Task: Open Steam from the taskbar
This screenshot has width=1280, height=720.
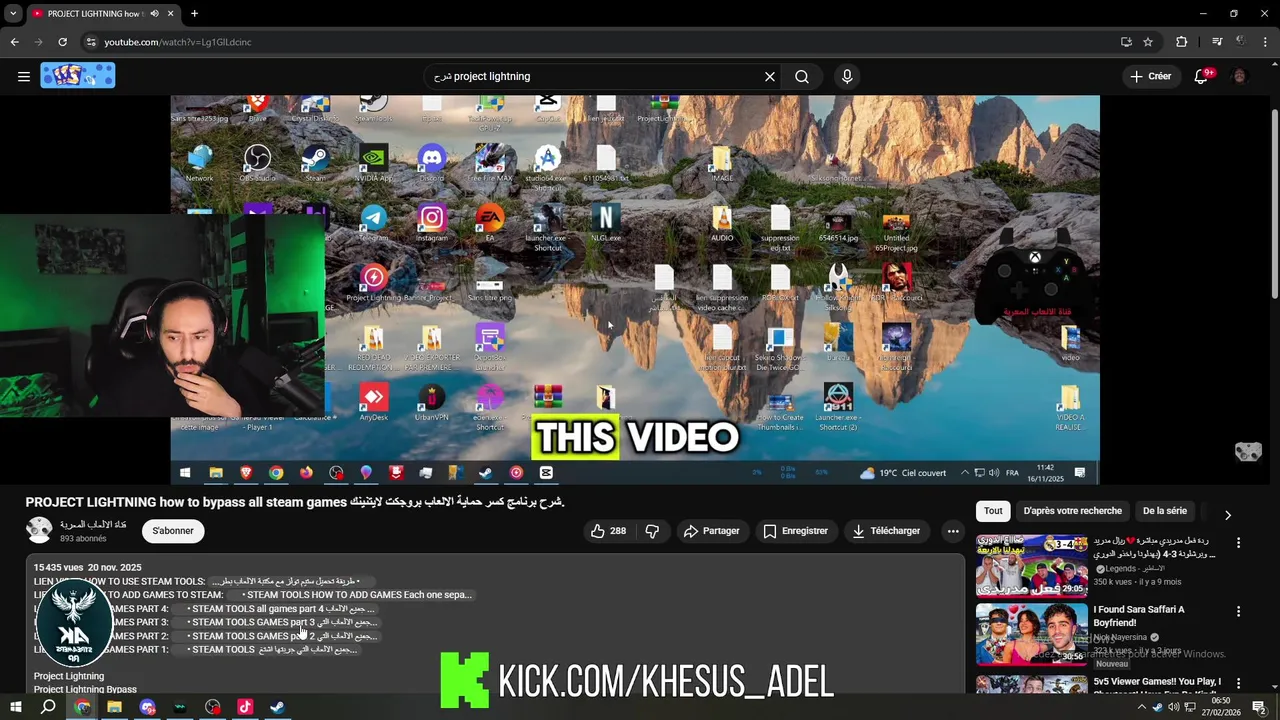Action: tap(278, 707)
